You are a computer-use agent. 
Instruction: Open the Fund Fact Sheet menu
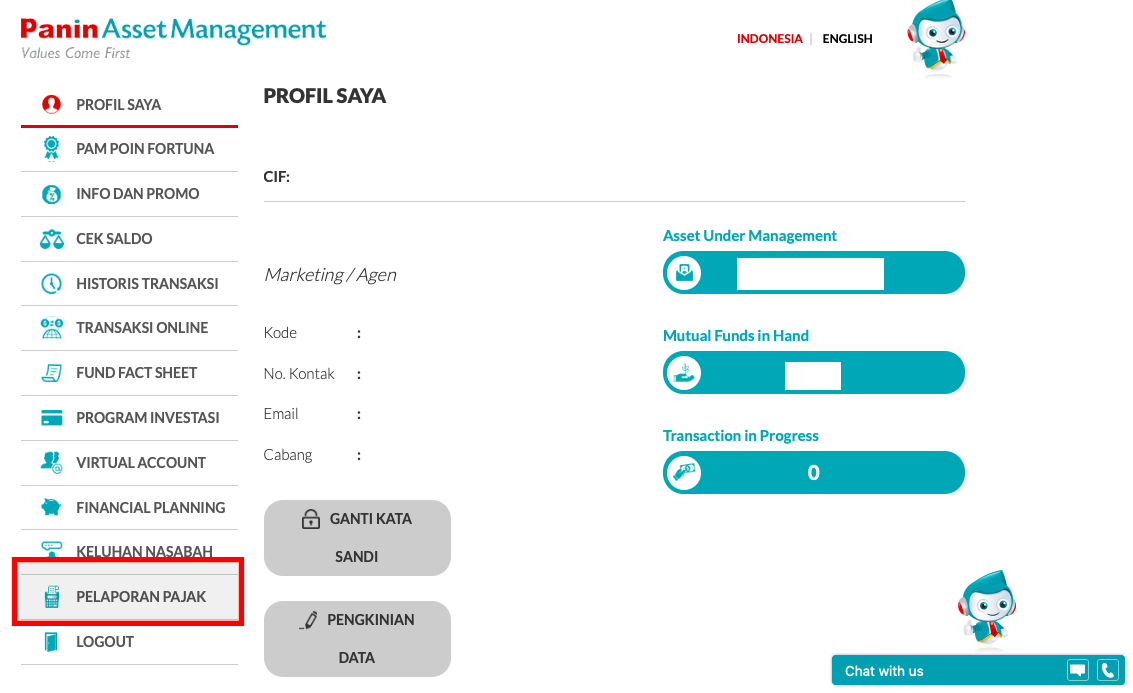coord(136,373)
